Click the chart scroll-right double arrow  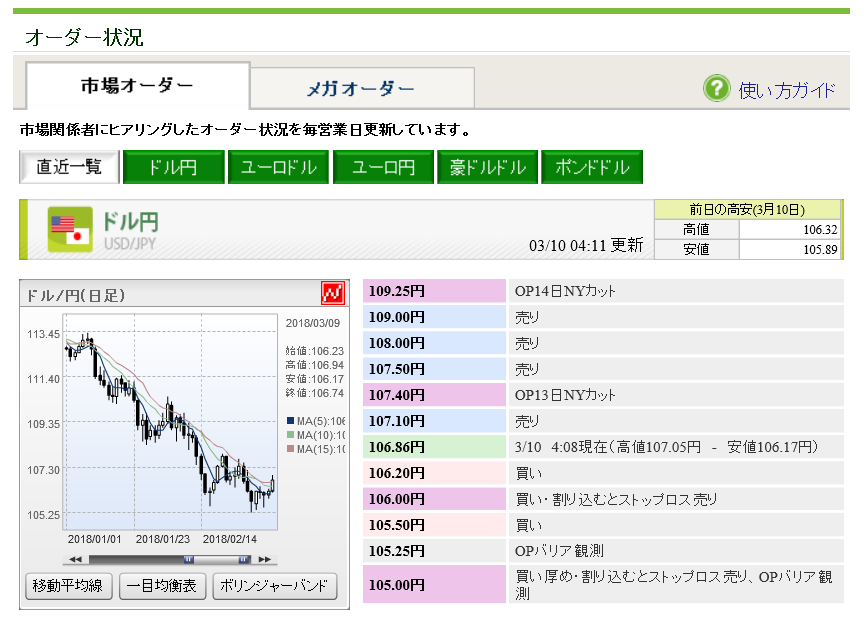264,559
